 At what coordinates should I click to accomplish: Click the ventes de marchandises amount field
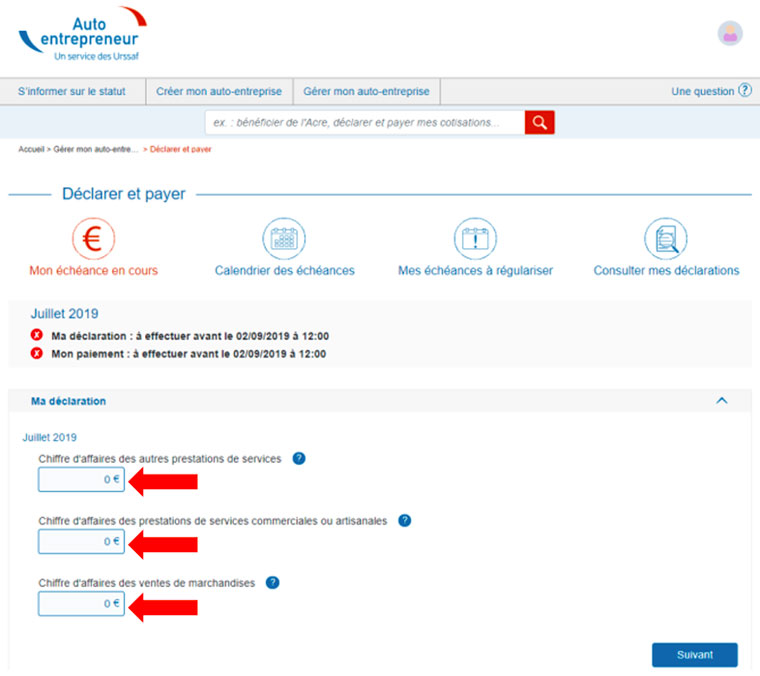pyautogui.click(x=81, y=604)
